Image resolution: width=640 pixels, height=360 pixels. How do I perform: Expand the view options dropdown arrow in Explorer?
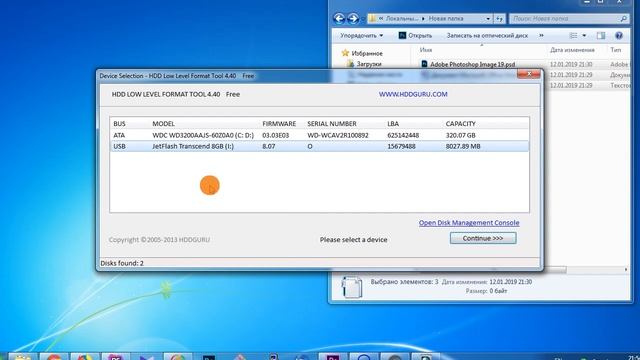coord(584,36)
